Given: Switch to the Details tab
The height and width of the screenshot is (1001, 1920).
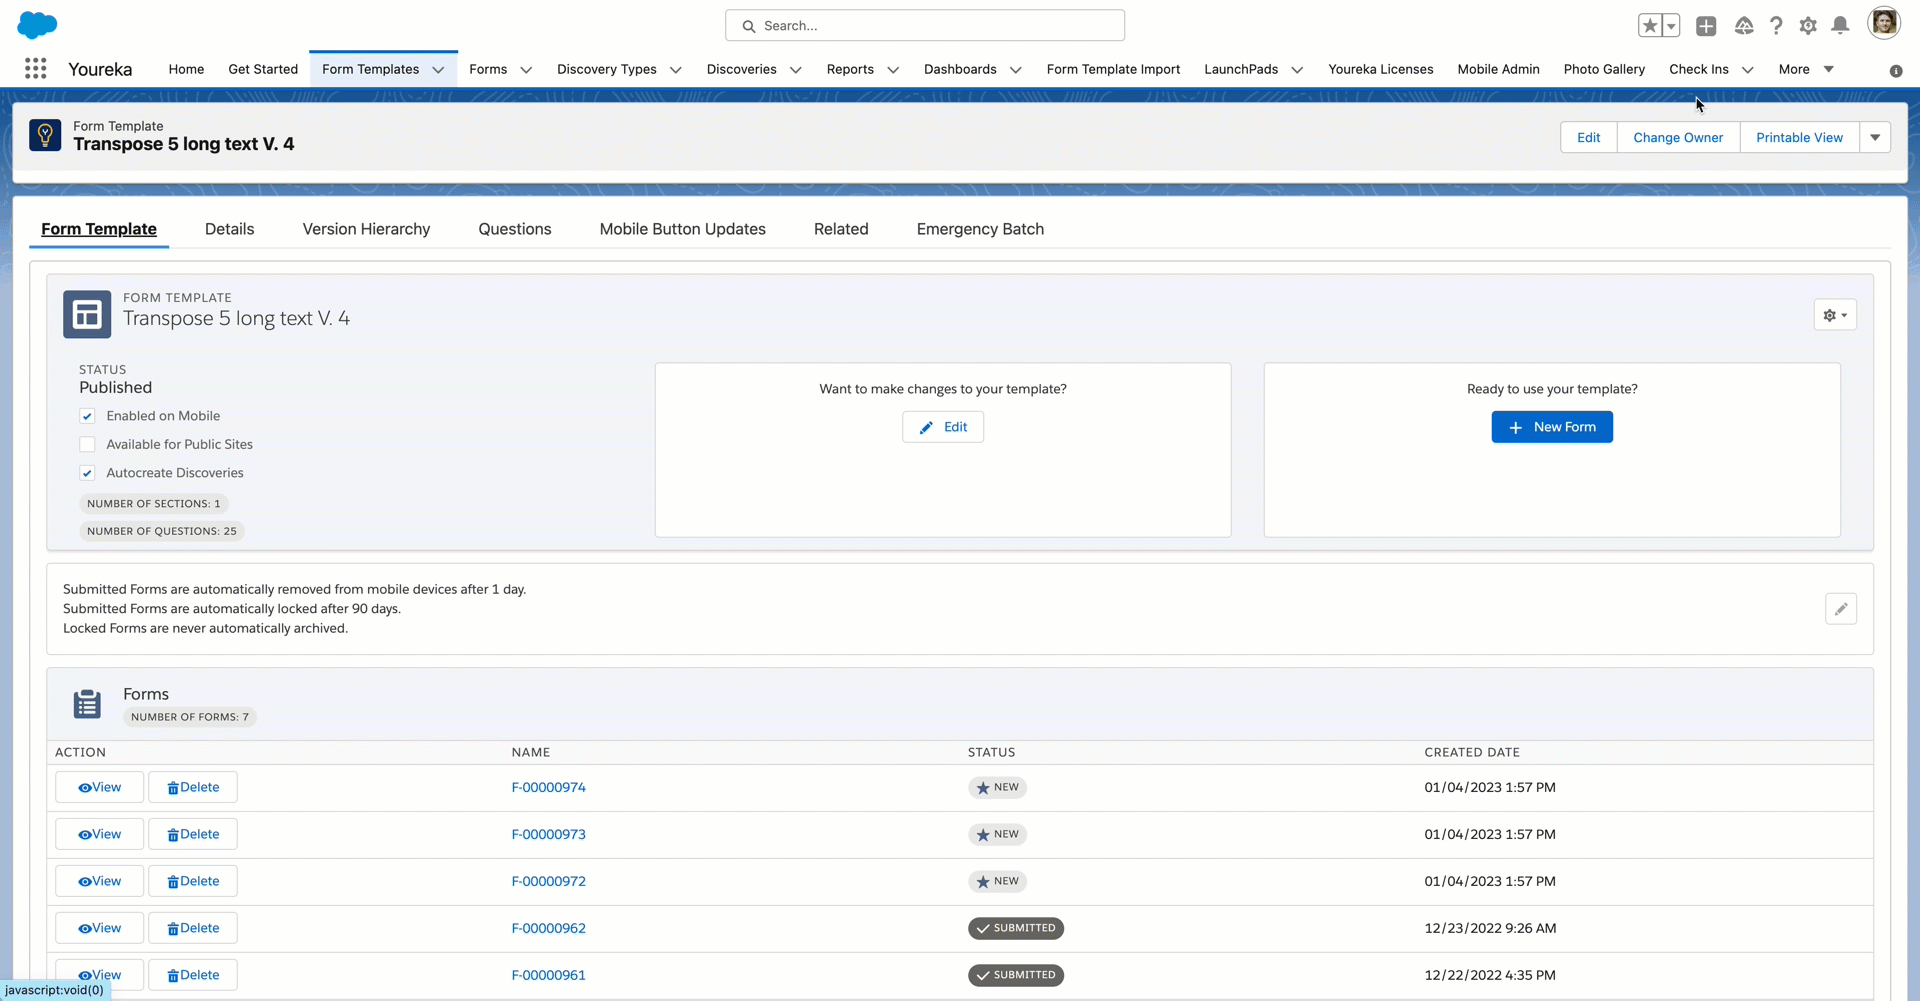Looking at the screenshot, I should 229,229.
